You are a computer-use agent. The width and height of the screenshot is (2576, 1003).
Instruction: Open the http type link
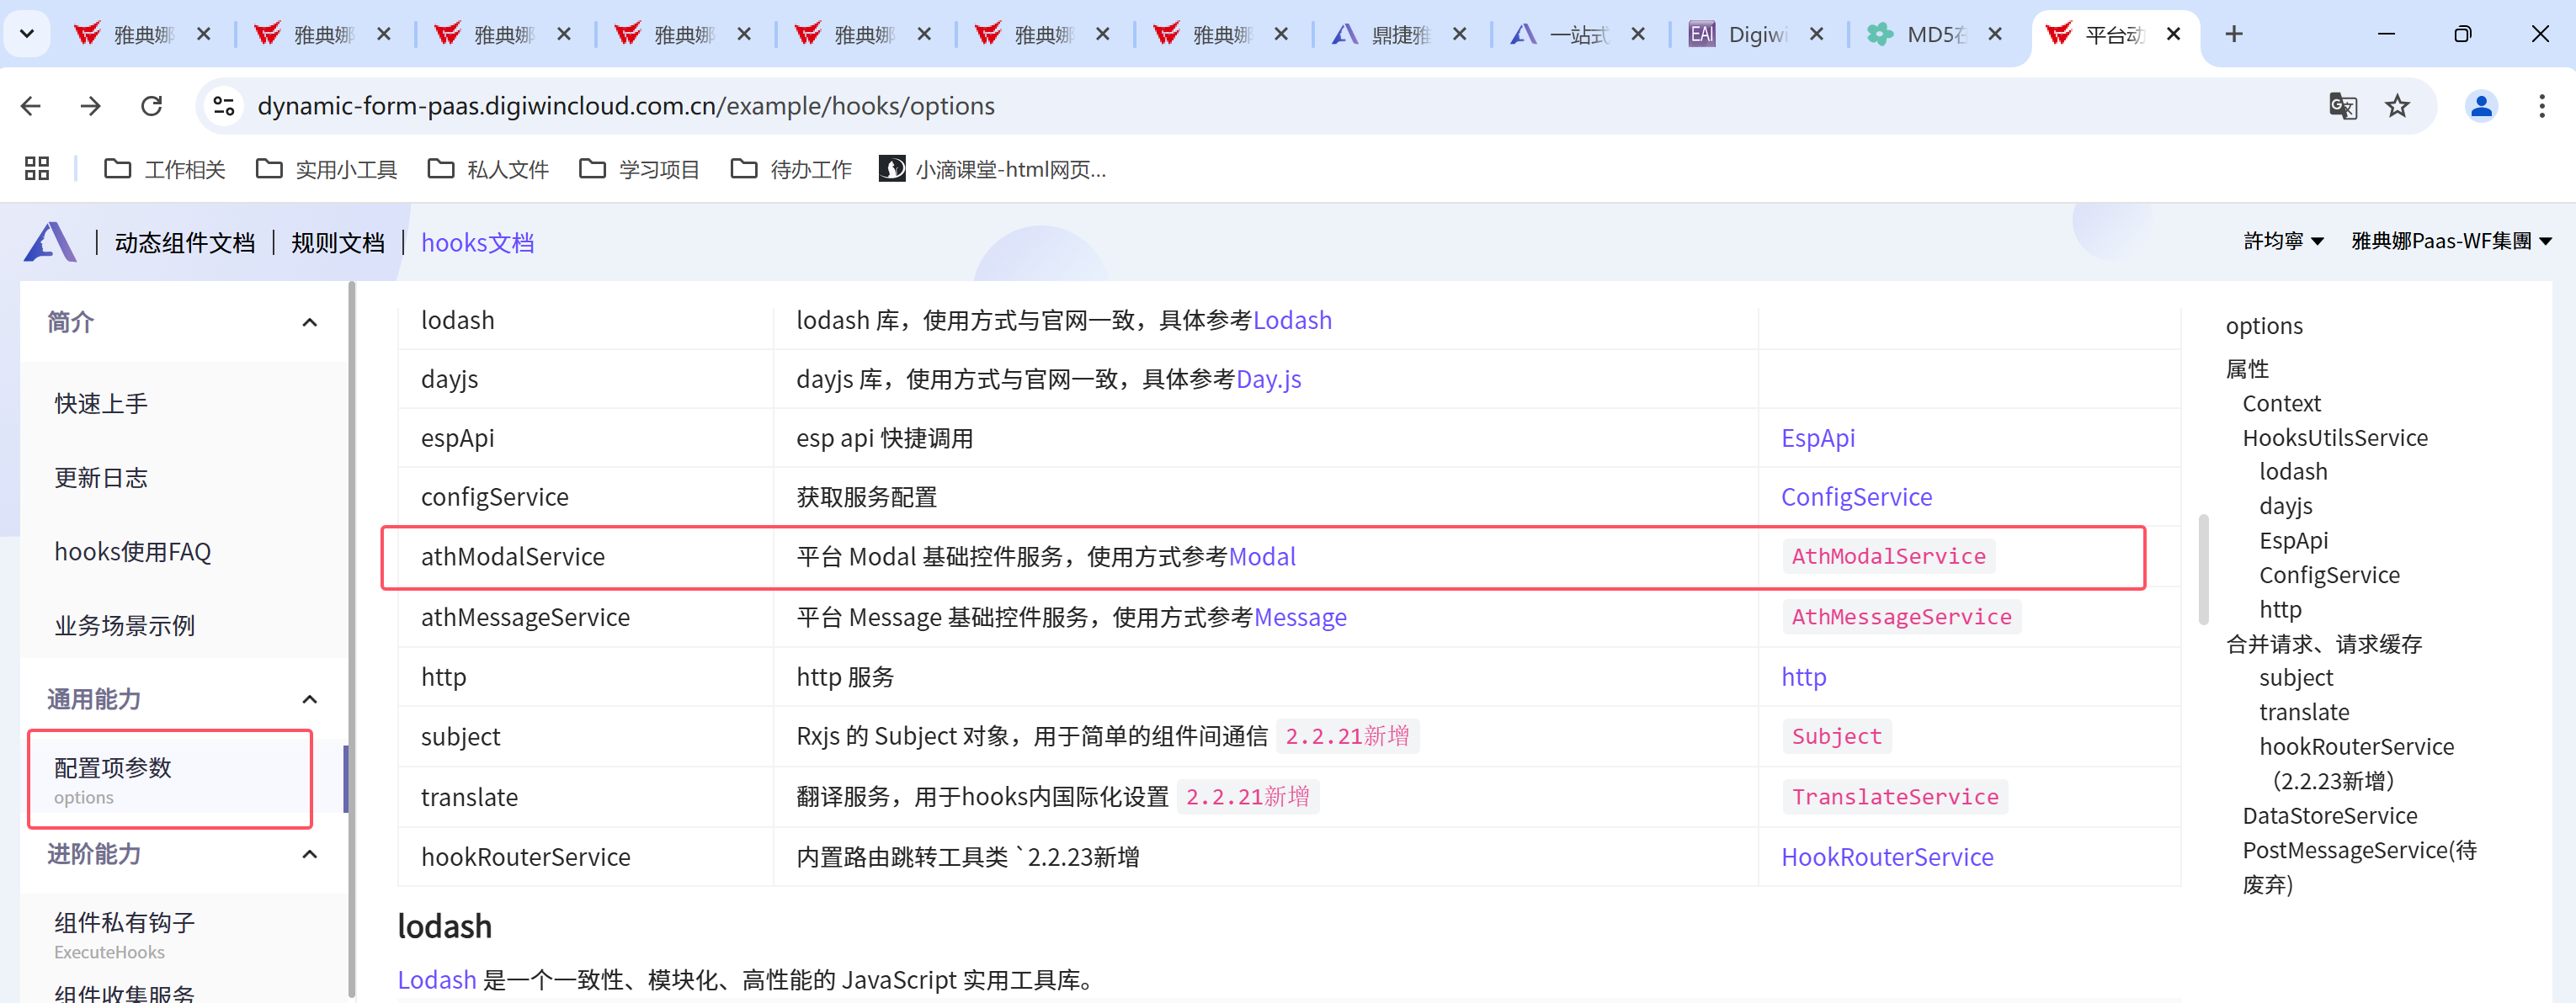[1803, 677]
